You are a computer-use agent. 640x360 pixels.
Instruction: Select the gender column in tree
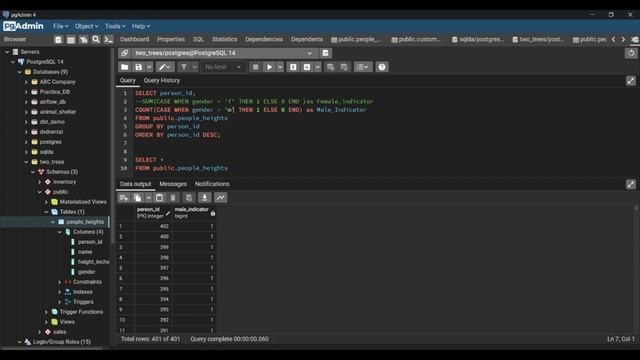87,272
